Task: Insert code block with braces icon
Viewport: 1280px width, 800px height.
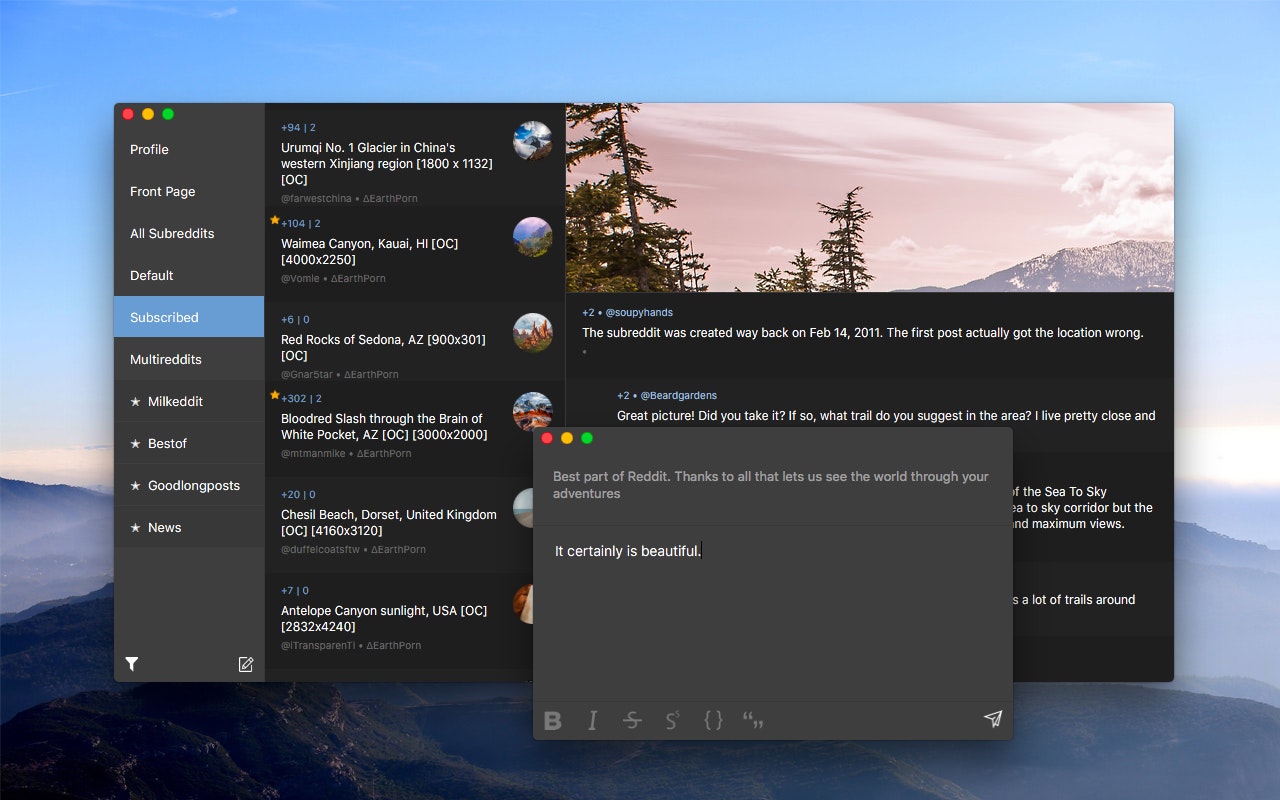Action: click(713, 720)
